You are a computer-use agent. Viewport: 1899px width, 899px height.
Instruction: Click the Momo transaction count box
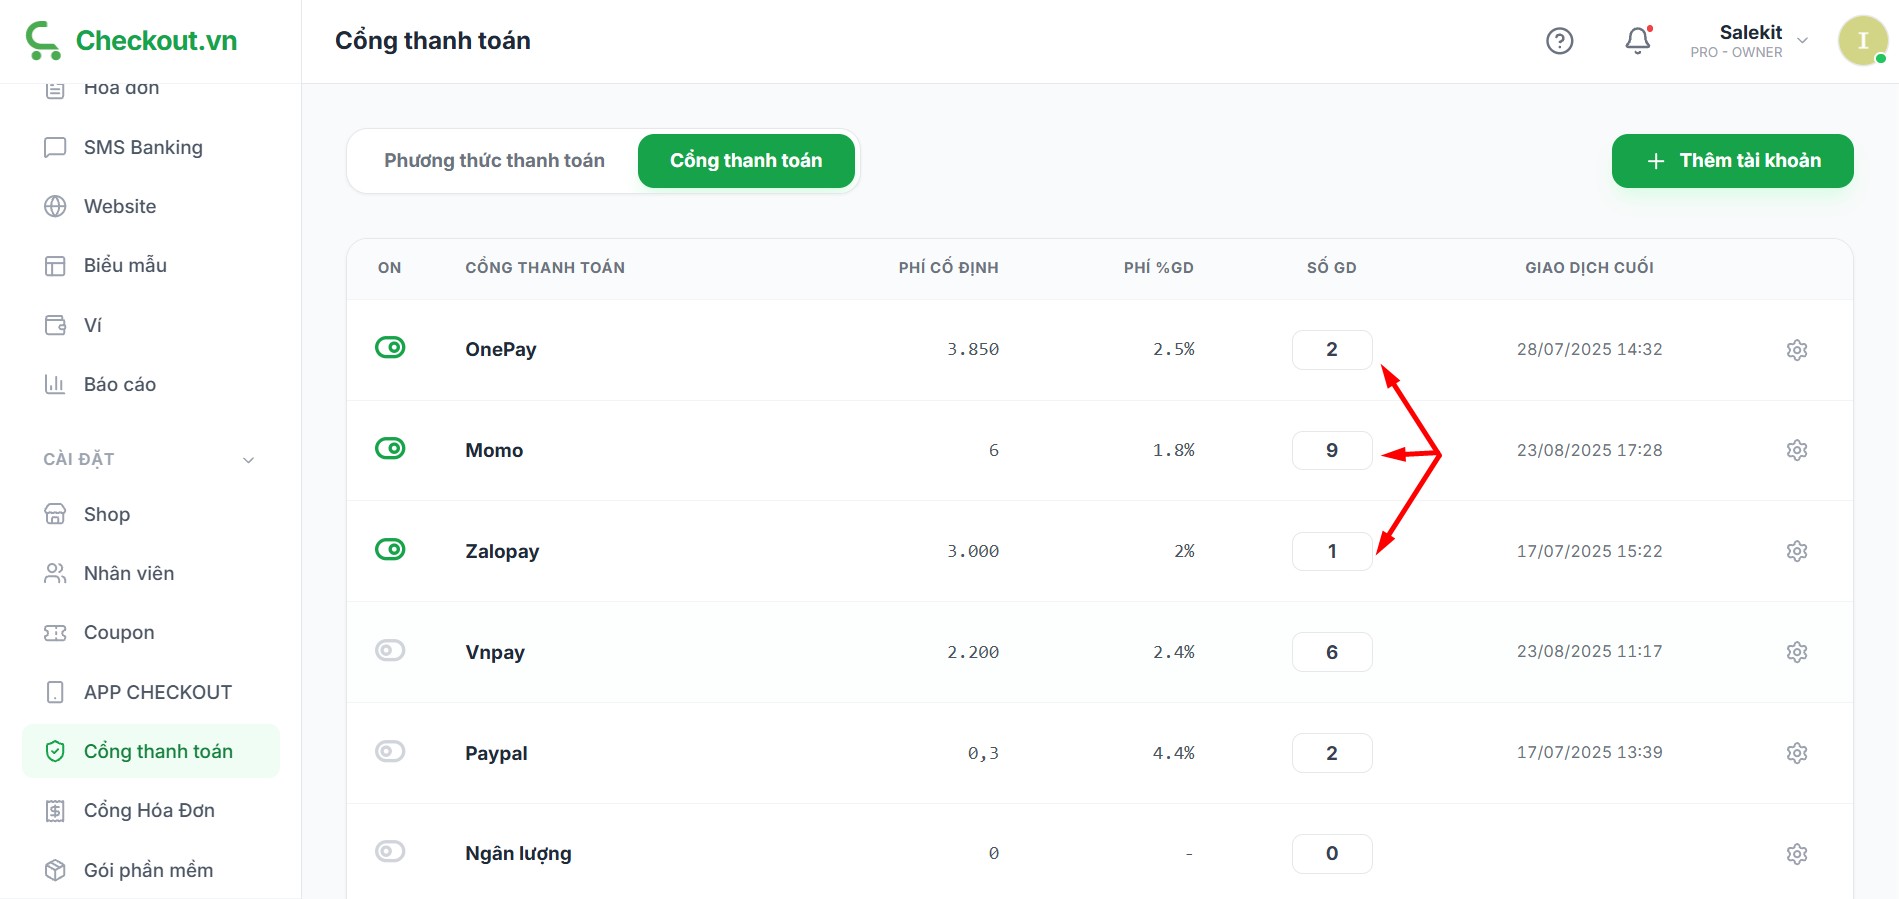[1331, 451]
